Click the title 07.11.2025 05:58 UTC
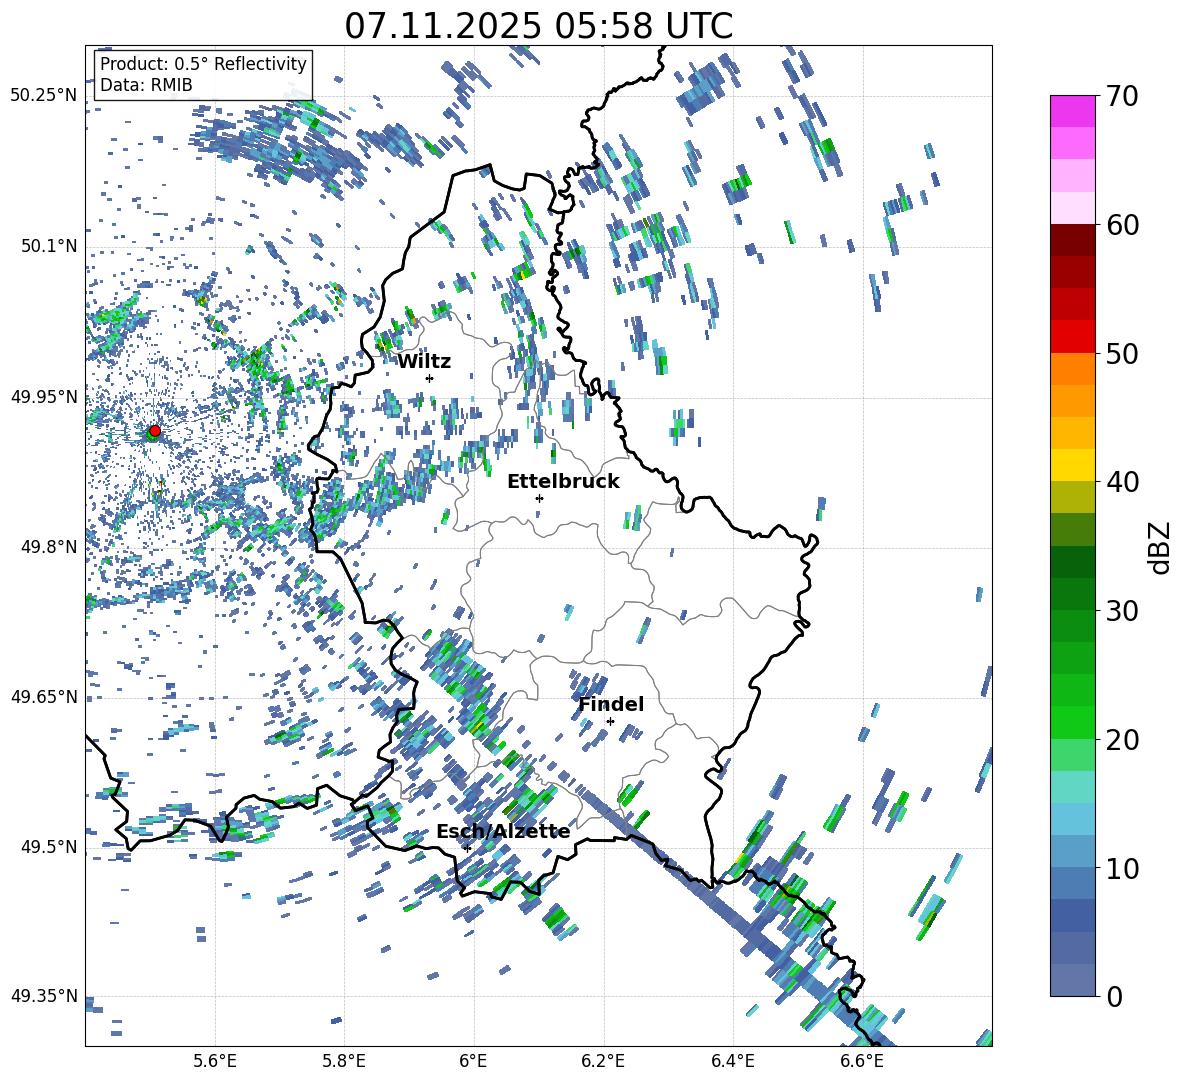This screenshot has height=1081, width=1184. click(539, 26)
